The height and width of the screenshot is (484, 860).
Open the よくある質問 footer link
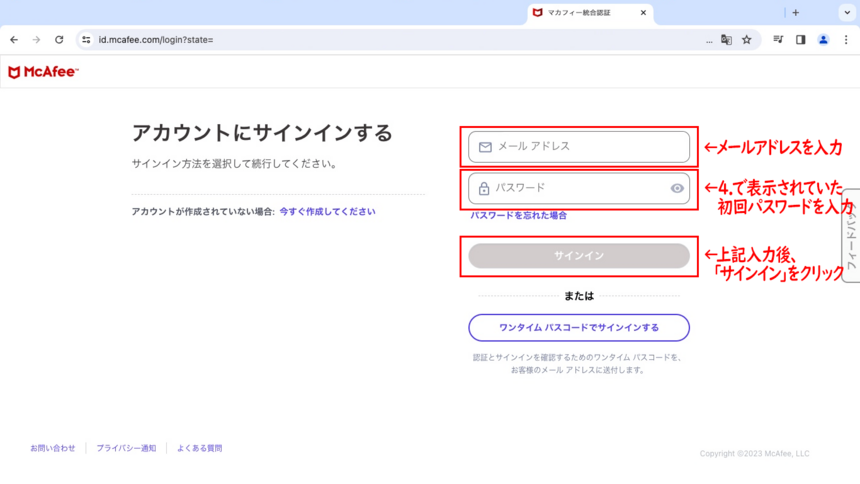pos(200,448)
